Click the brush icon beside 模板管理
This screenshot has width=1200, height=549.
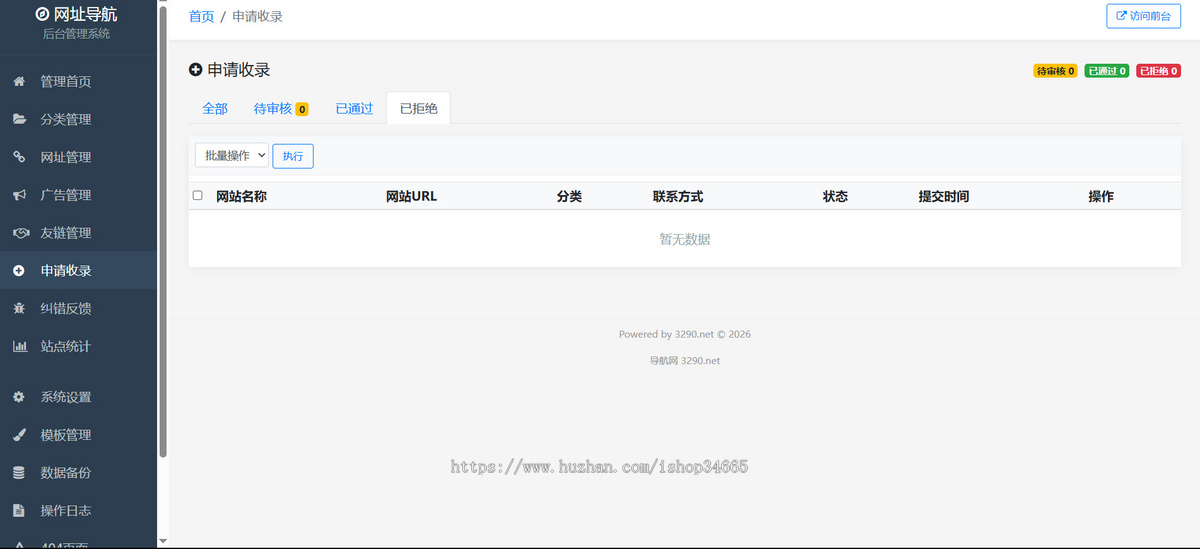pos(19,435)
